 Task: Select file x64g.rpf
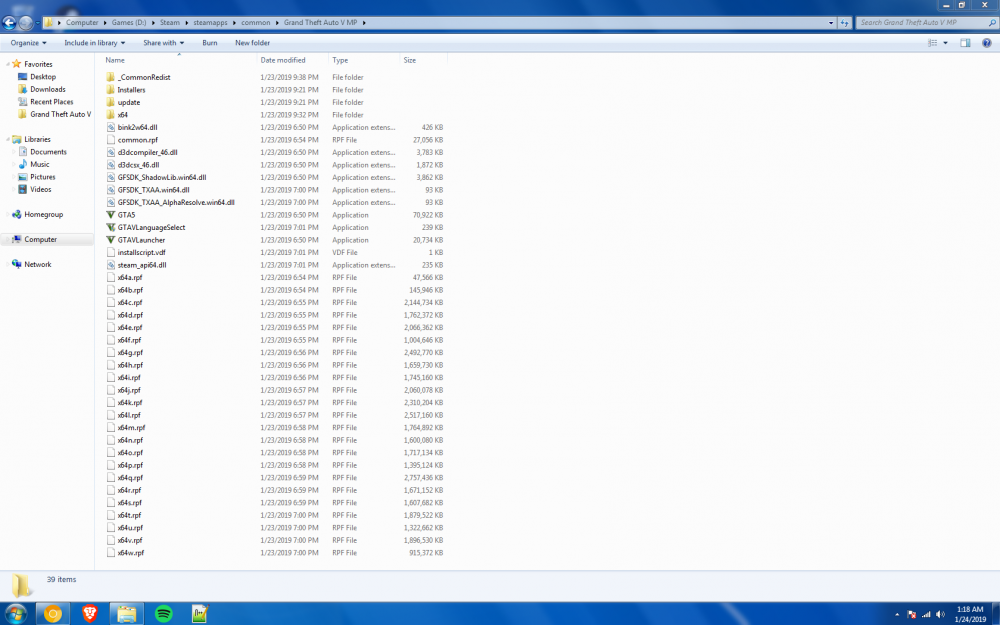(x=130, y=353)
